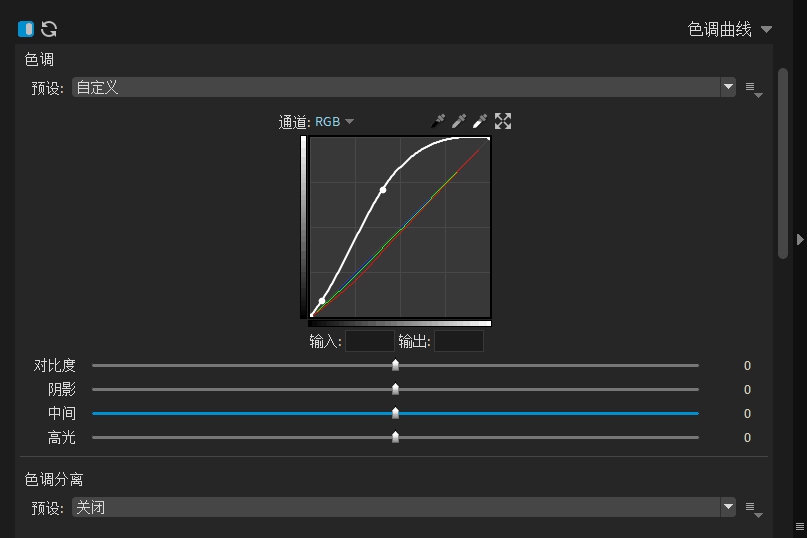Click the reset (circular arrows) icon
The width and height of the screenshot is (807, 538).
[x=48, y=29]
